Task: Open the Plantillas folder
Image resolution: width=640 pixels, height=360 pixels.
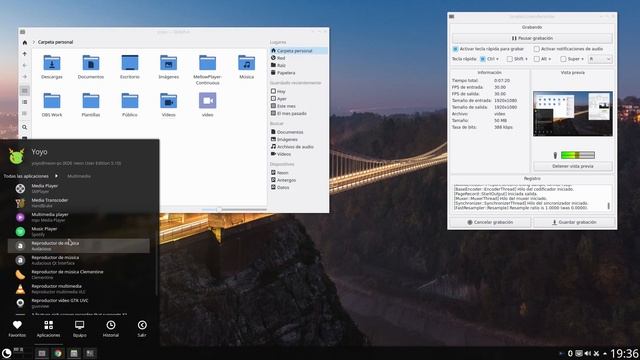Action: [x=91, y=101]
